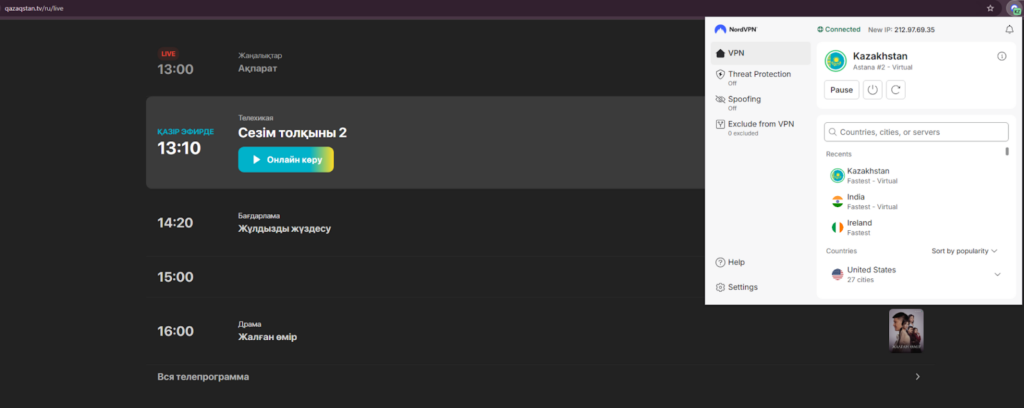Click the Spoofing eye-slash icon
Image resolution: width=1024 pixels, height=408 pixels.
[720, 99]
